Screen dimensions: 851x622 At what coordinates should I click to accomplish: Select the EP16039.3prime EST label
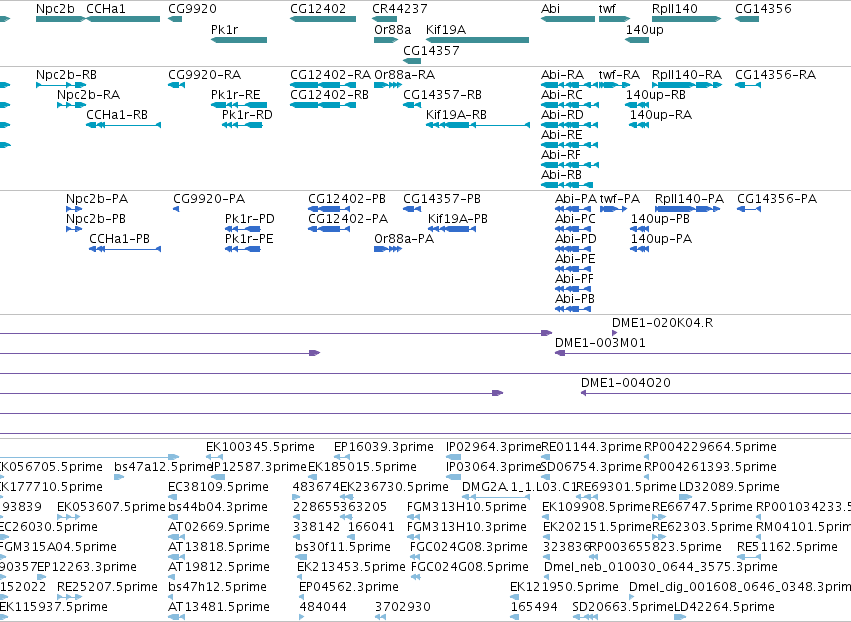point(384,447)
